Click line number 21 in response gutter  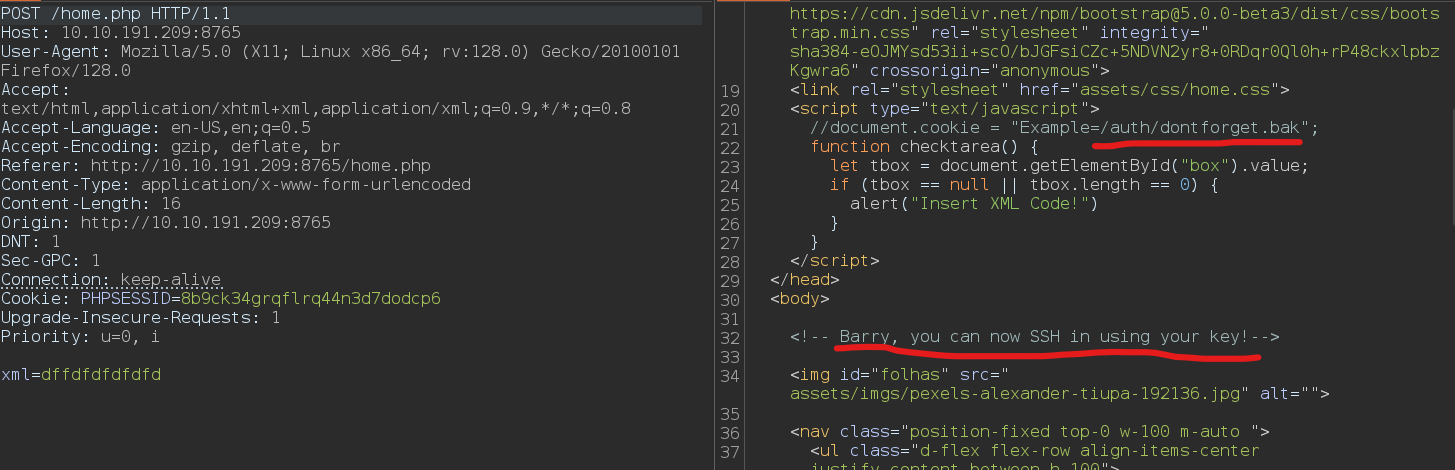(x=730, y=128)
